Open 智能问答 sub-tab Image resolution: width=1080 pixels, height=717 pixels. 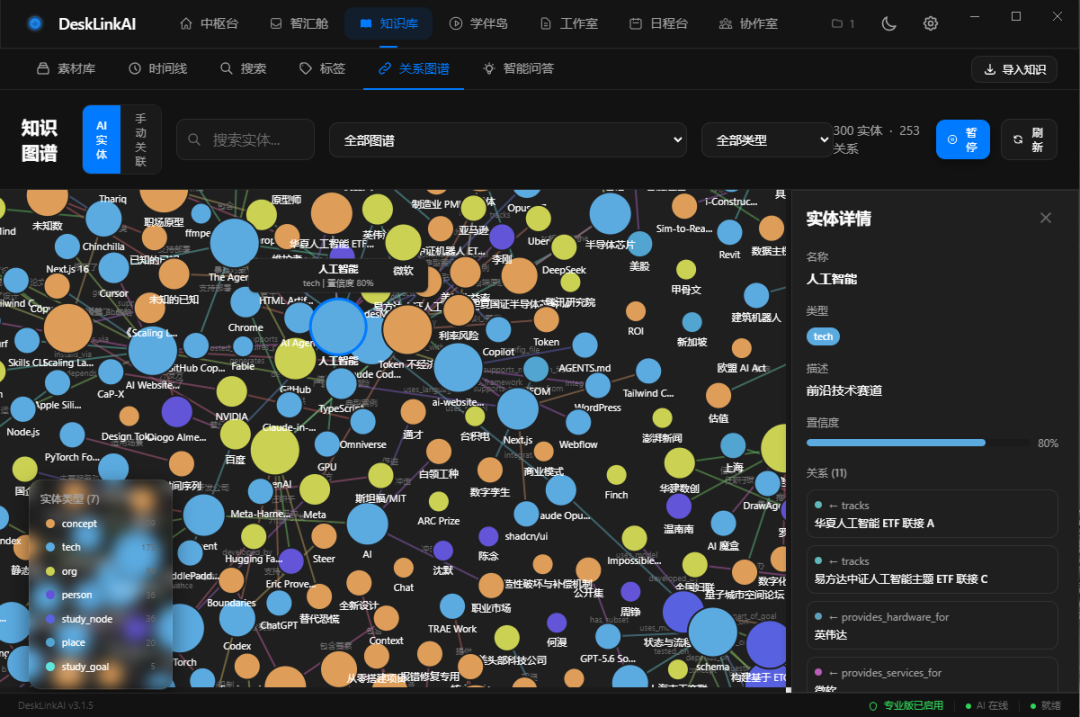click(519, 68)
